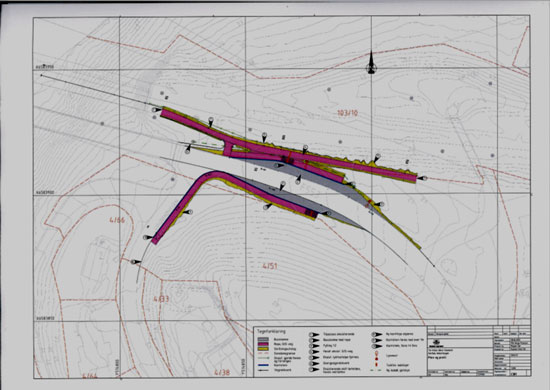This screenshot has width=550, height=390.
Task: Pick the yellow swatch in the legend
Action: click(x=263, y=349)
